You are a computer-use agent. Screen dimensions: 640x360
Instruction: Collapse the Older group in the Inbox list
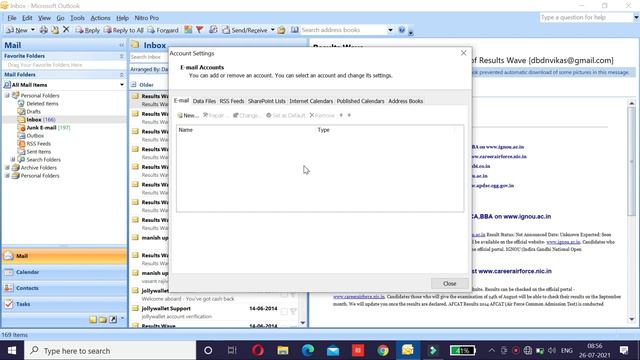click(x=134, y=85)
